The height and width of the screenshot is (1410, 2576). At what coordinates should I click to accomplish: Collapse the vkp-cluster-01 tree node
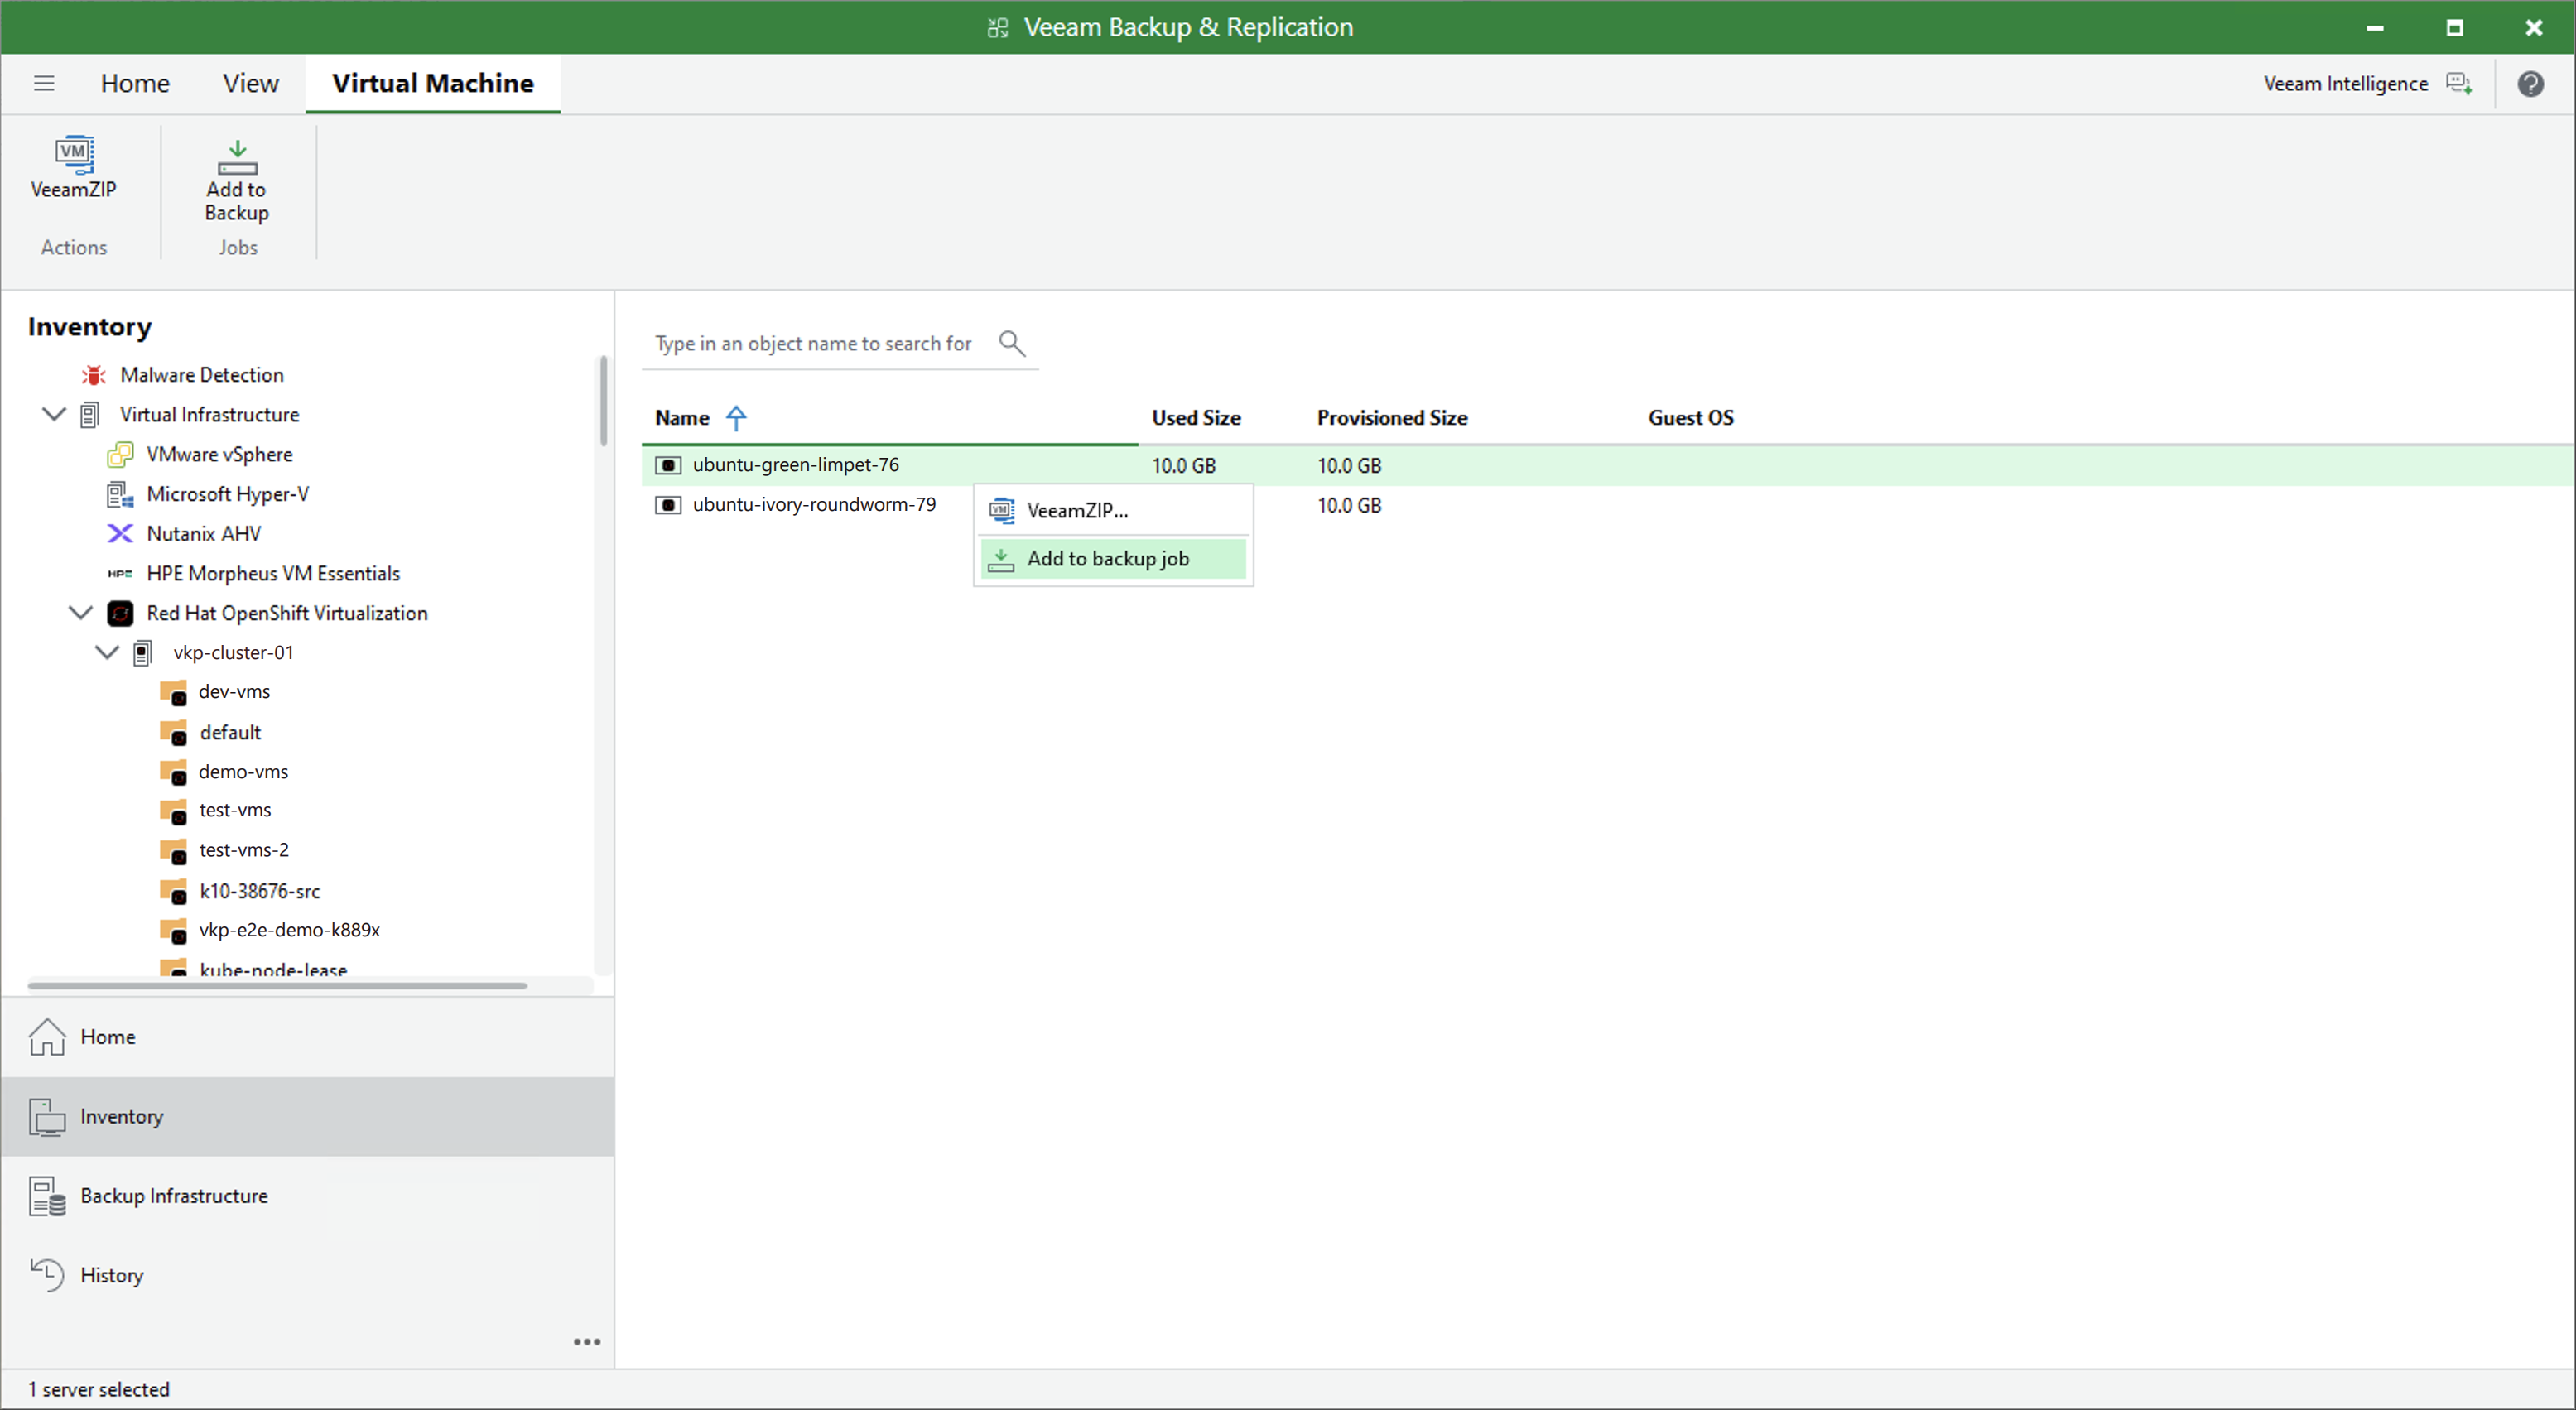coord(107,652)
